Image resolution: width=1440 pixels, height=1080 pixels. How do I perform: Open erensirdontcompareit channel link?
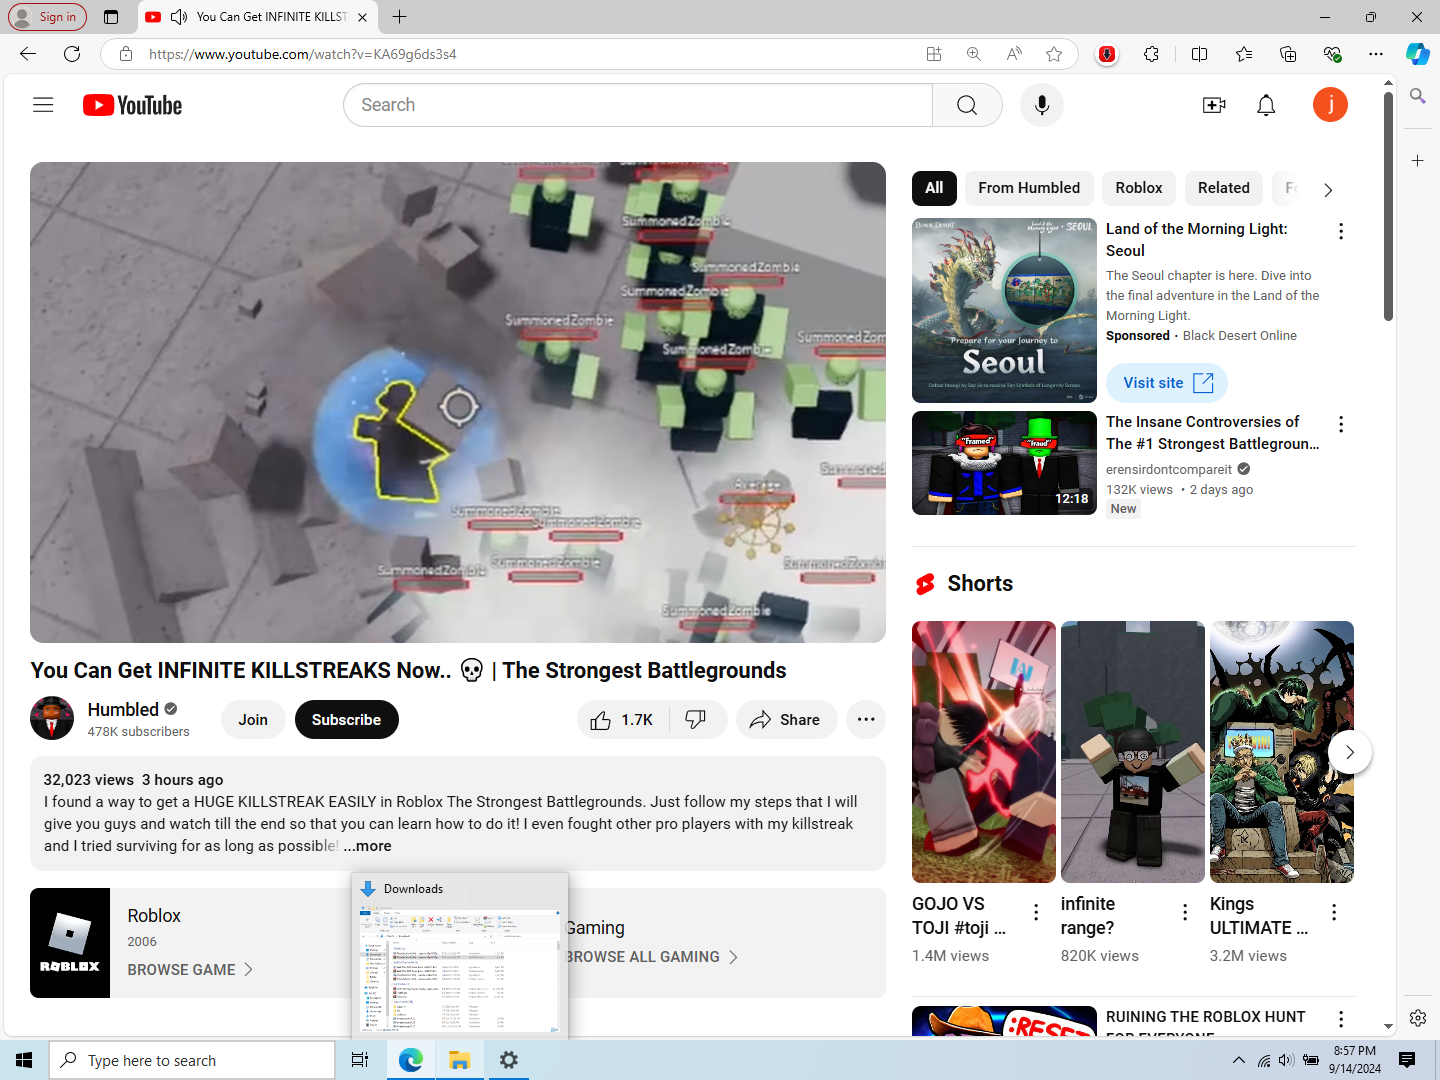(1169, 469)
